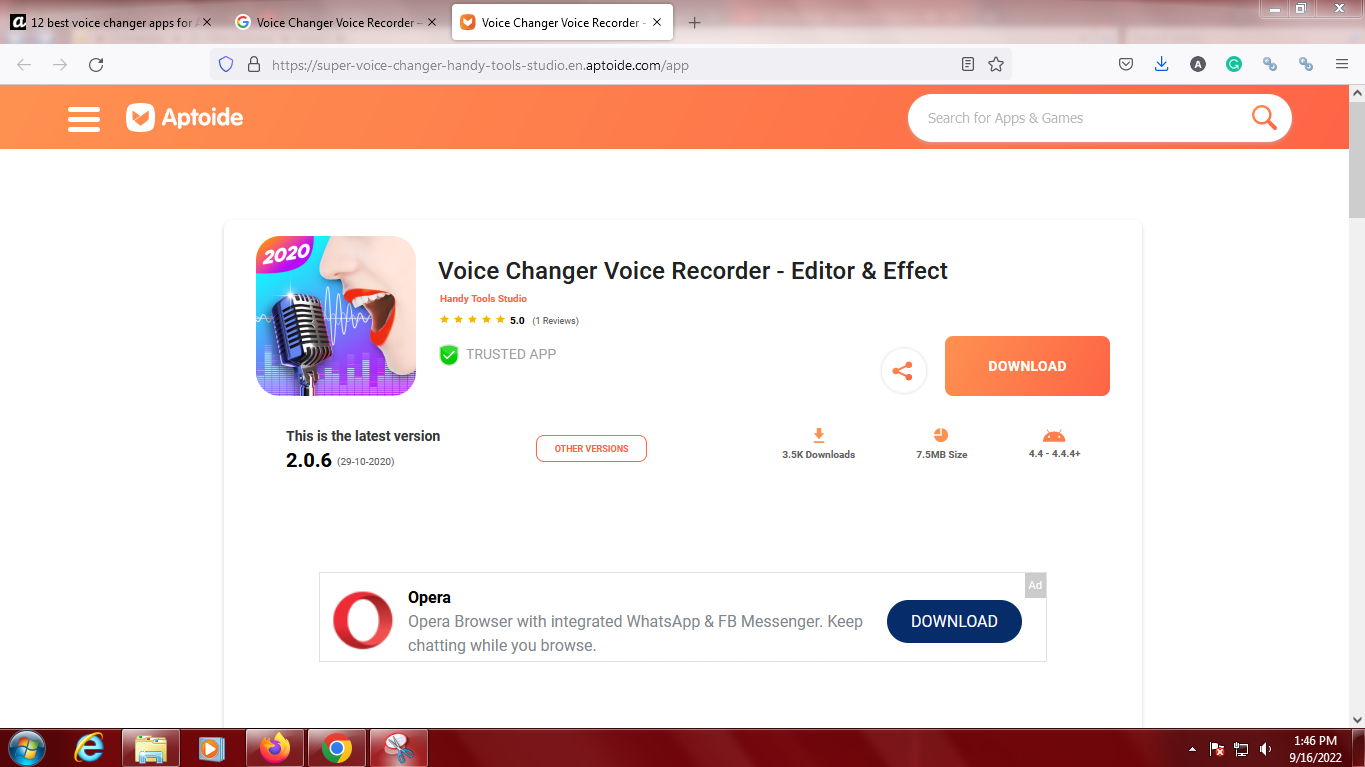Screen dimensions: 1365x767
Task: Click the version number 2.0.6
Action: [308, 460]
